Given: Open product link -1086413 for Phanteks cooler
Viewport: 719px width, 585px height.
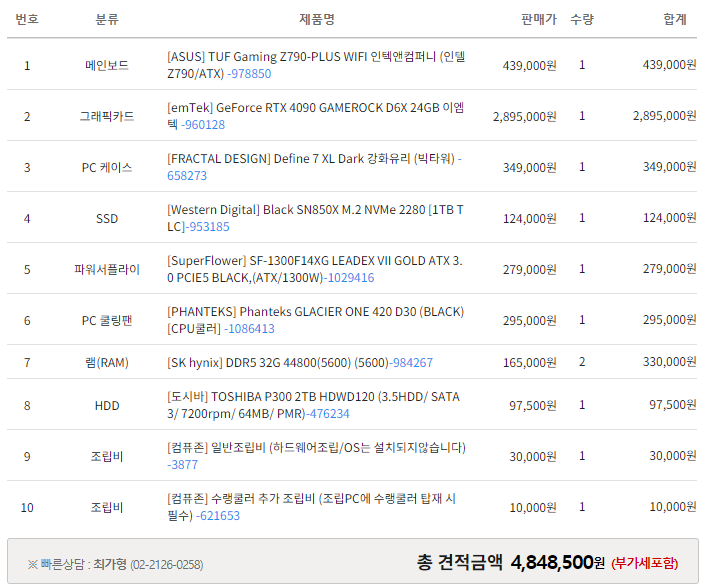Looking at the screenshot, I should pyautogui.click(x=249, y=328).
